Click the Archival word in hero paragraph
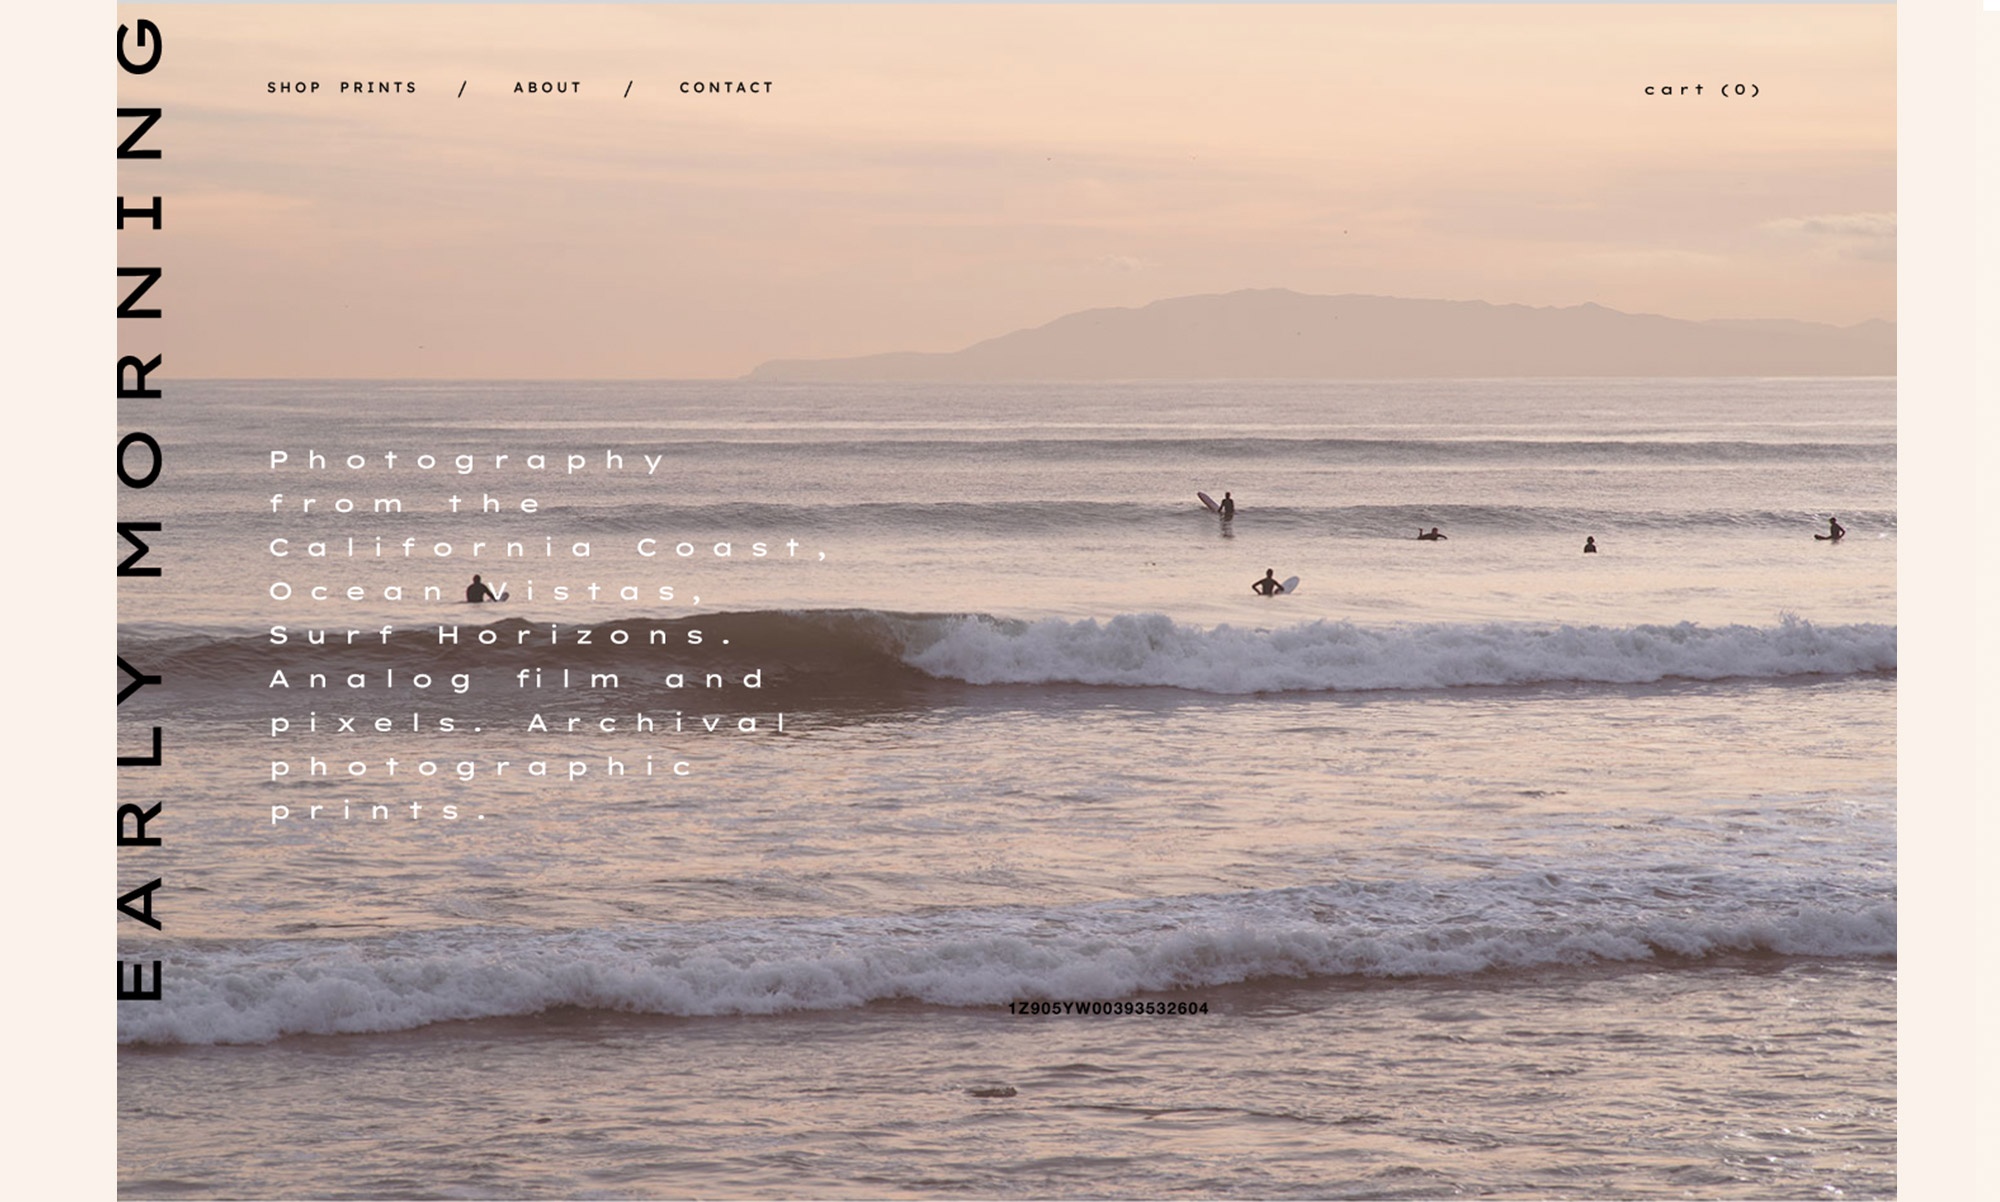This screenshot has width=2000, height=1202. tap(659, 723)
